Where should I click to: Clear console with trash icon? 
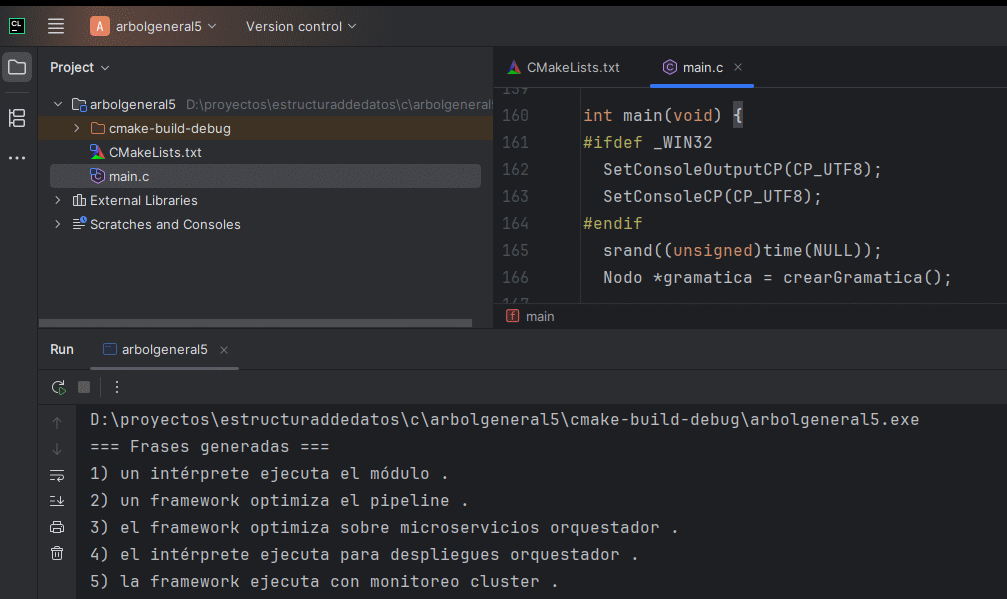tap(57, 553)
